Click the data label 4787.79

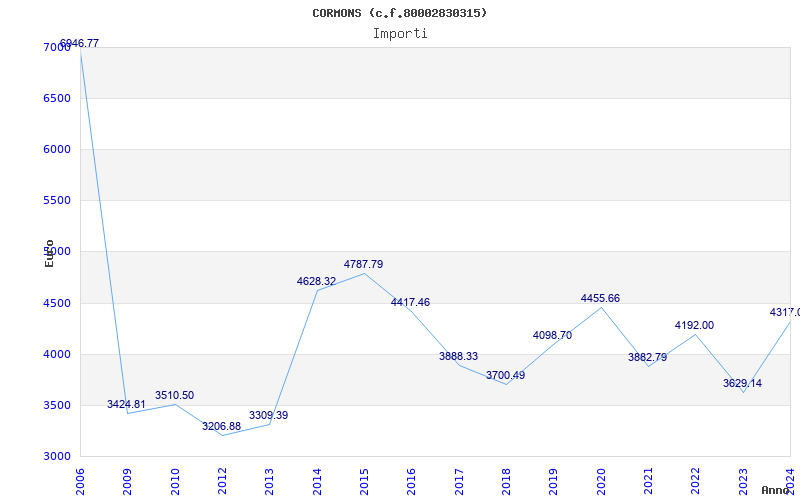(363, 264)
